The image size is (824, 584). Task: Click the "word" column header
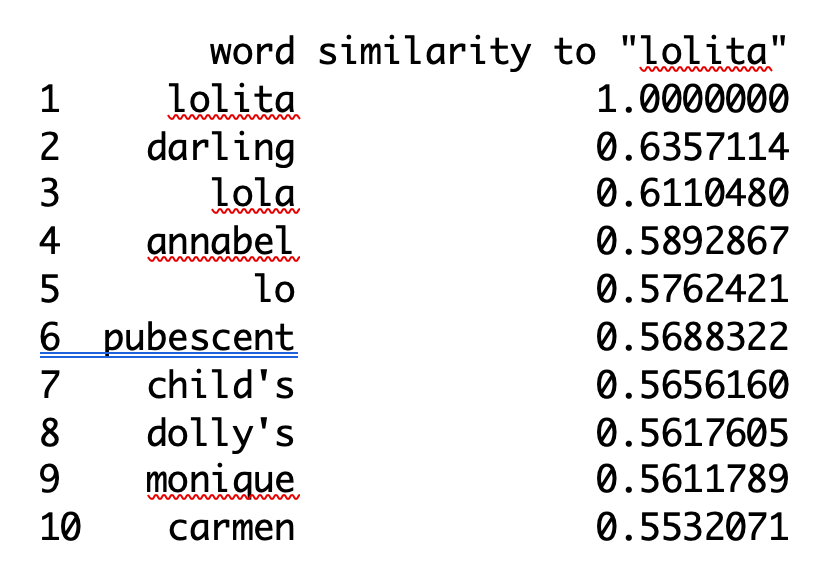pyautogui.click(x=252, y=51)
